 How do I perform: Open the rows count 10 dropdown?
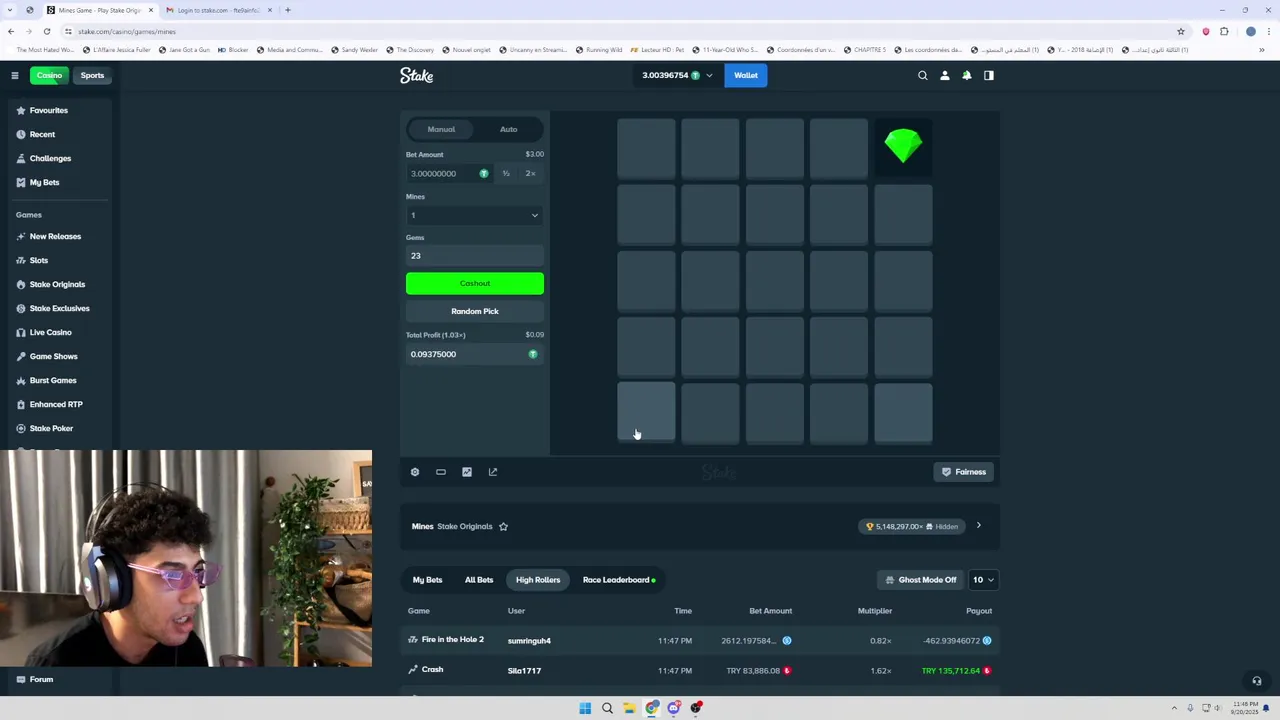pyautogui.click(x=984, y=580)
